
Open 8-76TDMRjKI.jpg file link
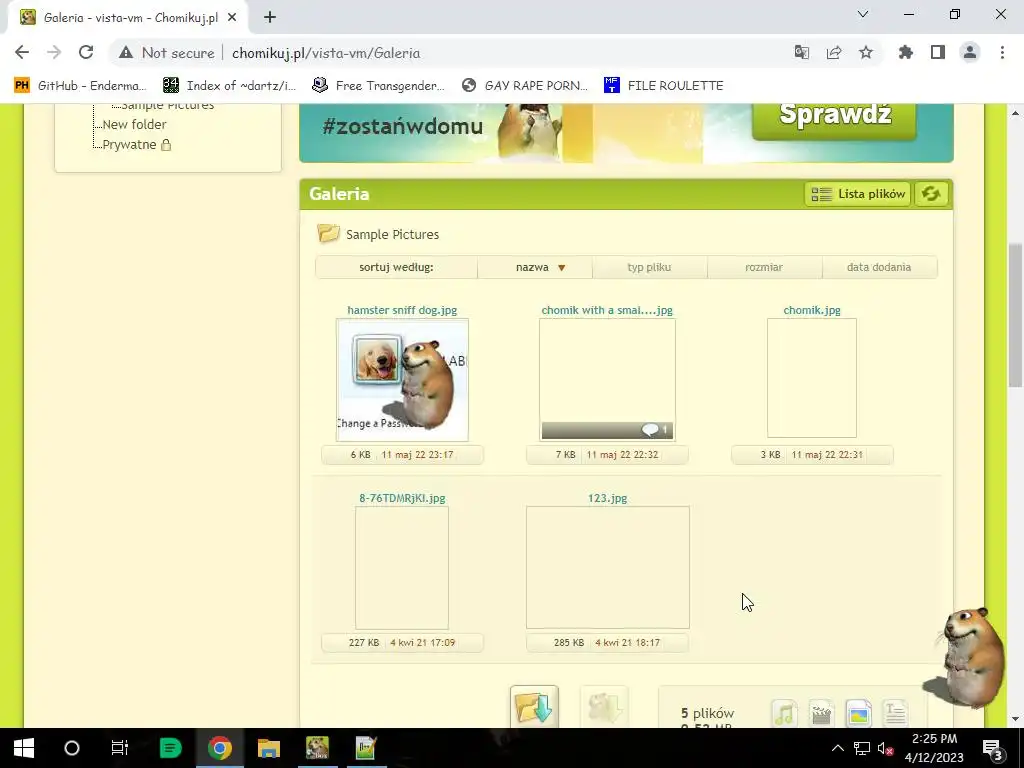tap(402, 498)
